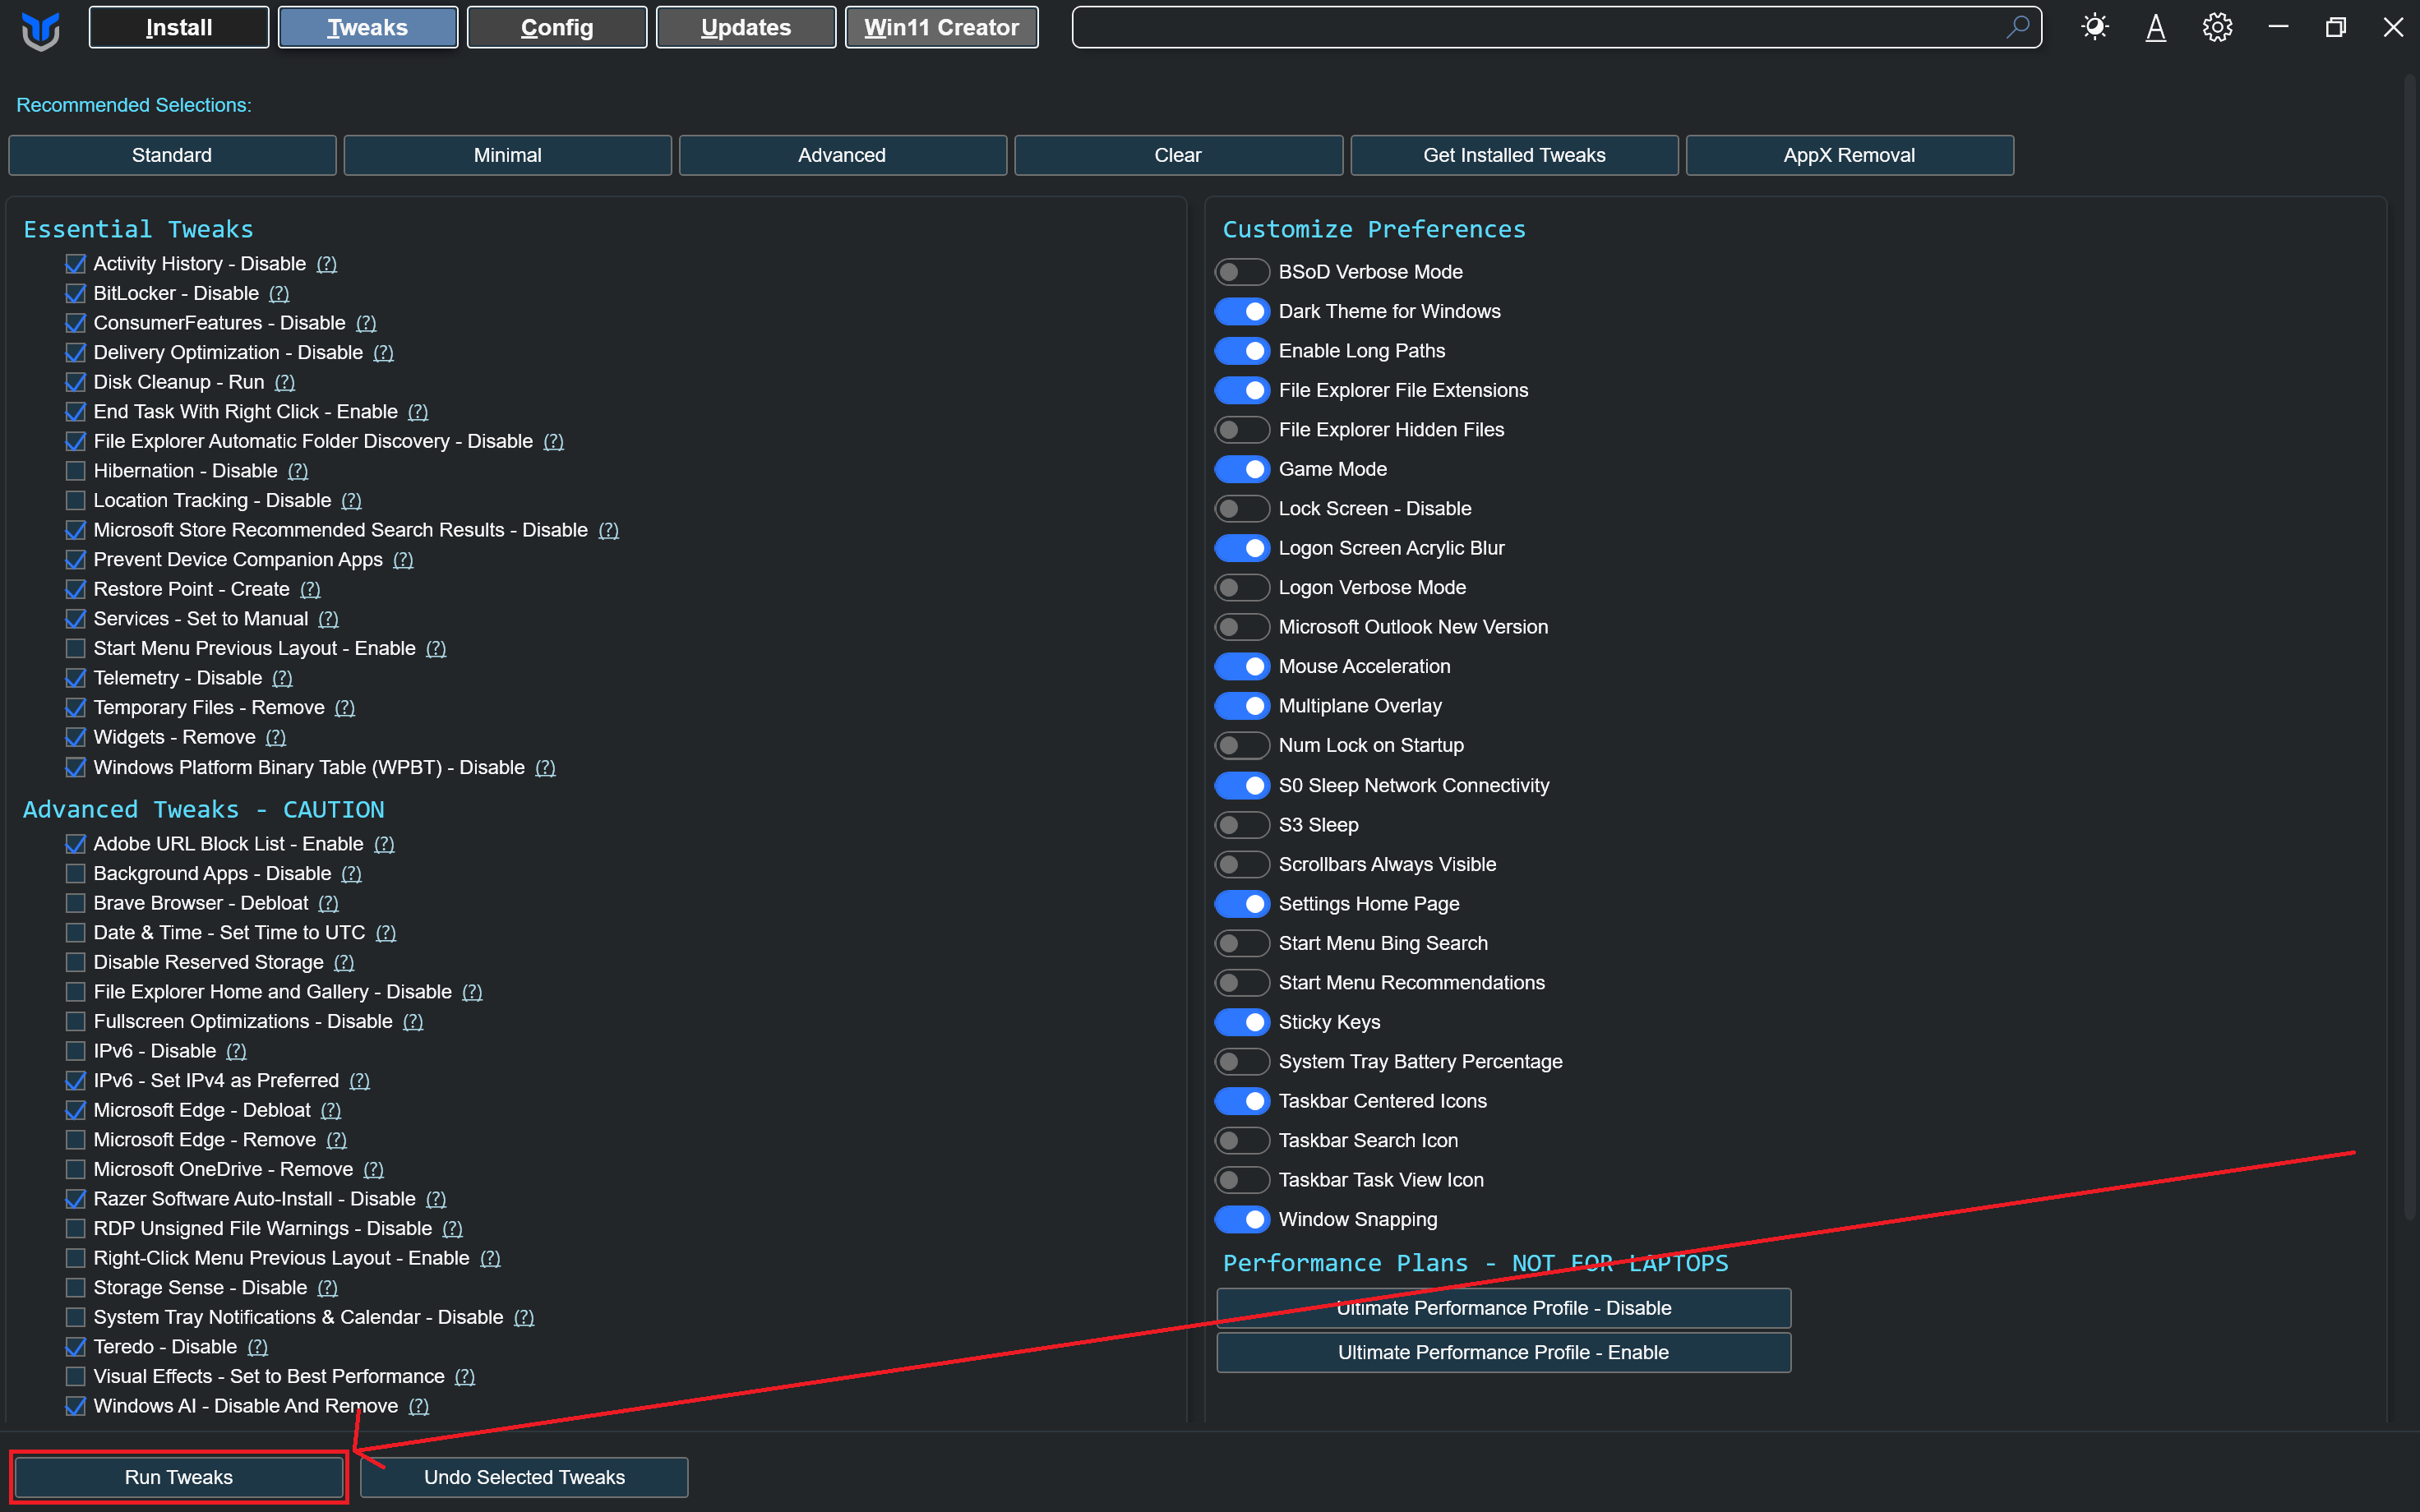The image size is (2420, 1512).
Task: Go to the Updates tab
Action: pyautogui.click(x=746, y=28)
